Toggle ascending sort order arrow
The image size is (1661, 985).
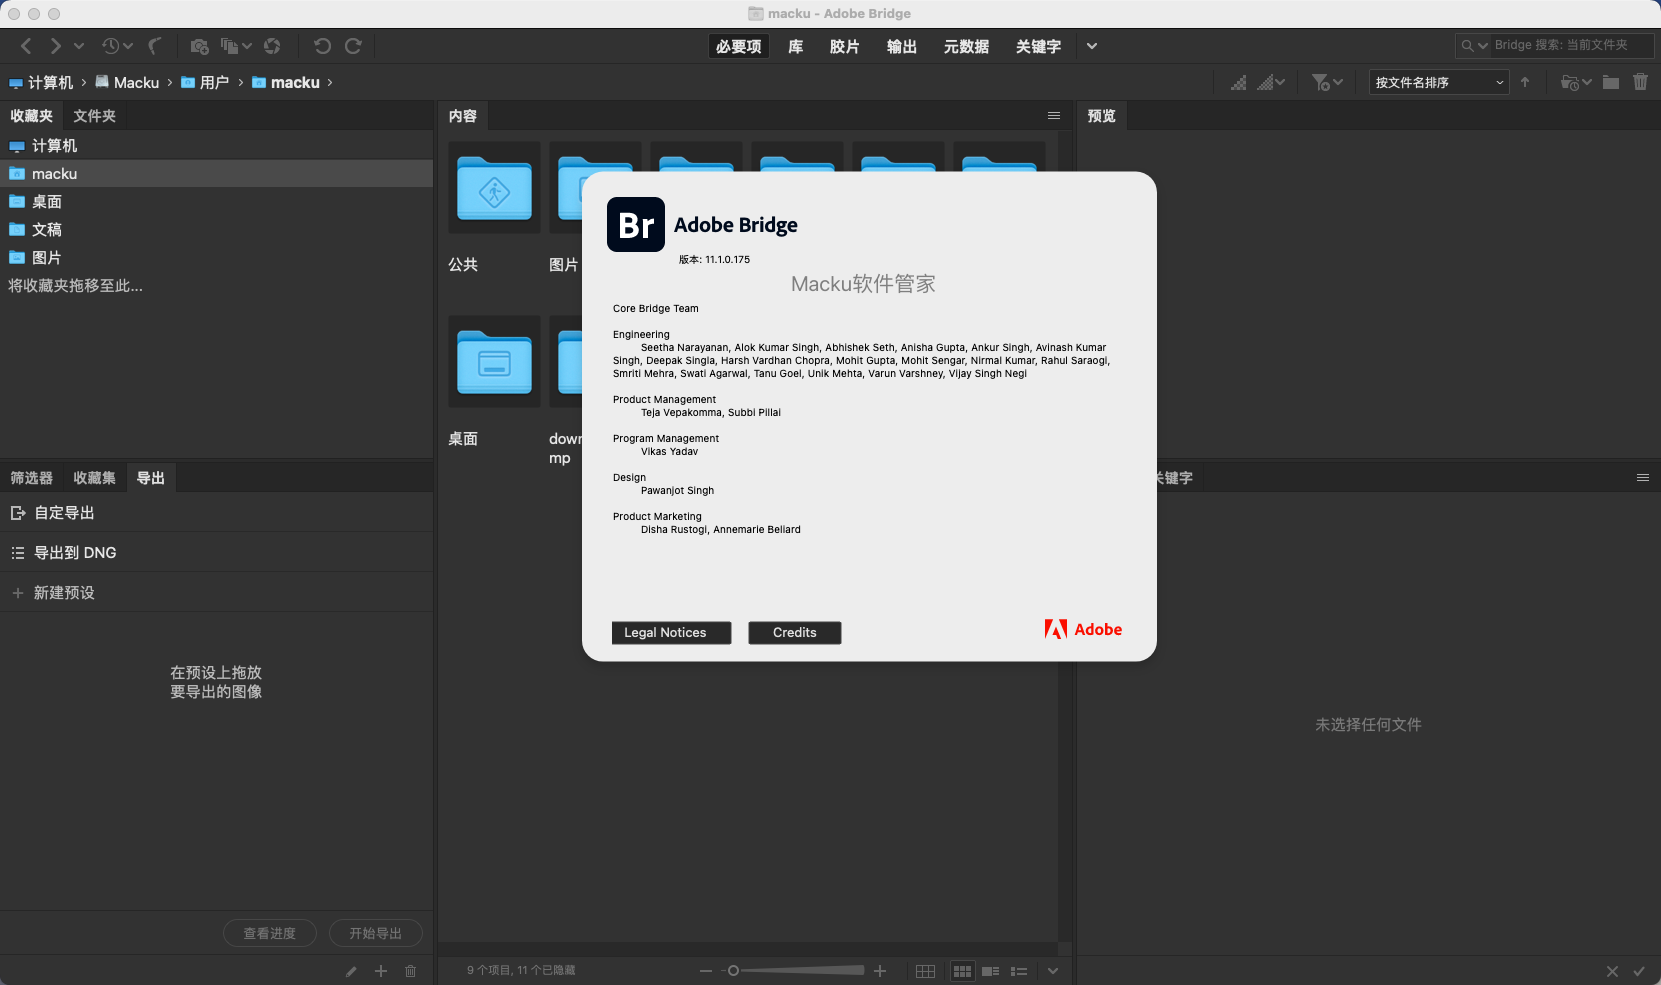pyautogui.click(x=1525, y=82)
